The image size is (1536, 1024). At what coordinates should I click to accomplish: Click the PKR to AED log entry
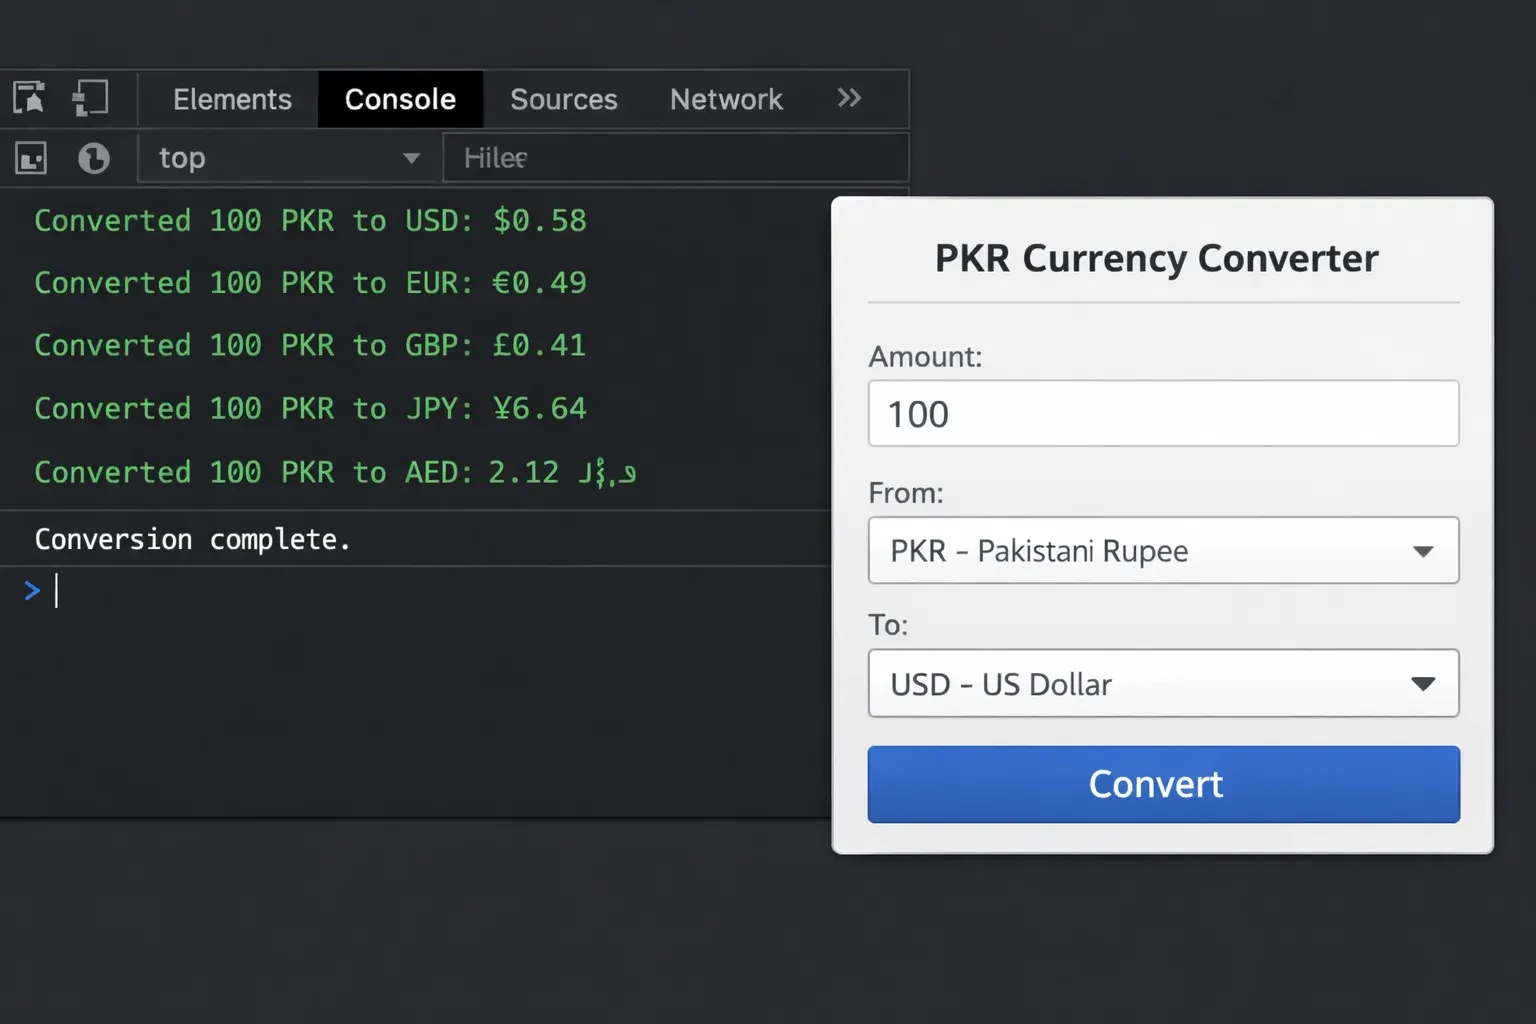tap(335, 472)
